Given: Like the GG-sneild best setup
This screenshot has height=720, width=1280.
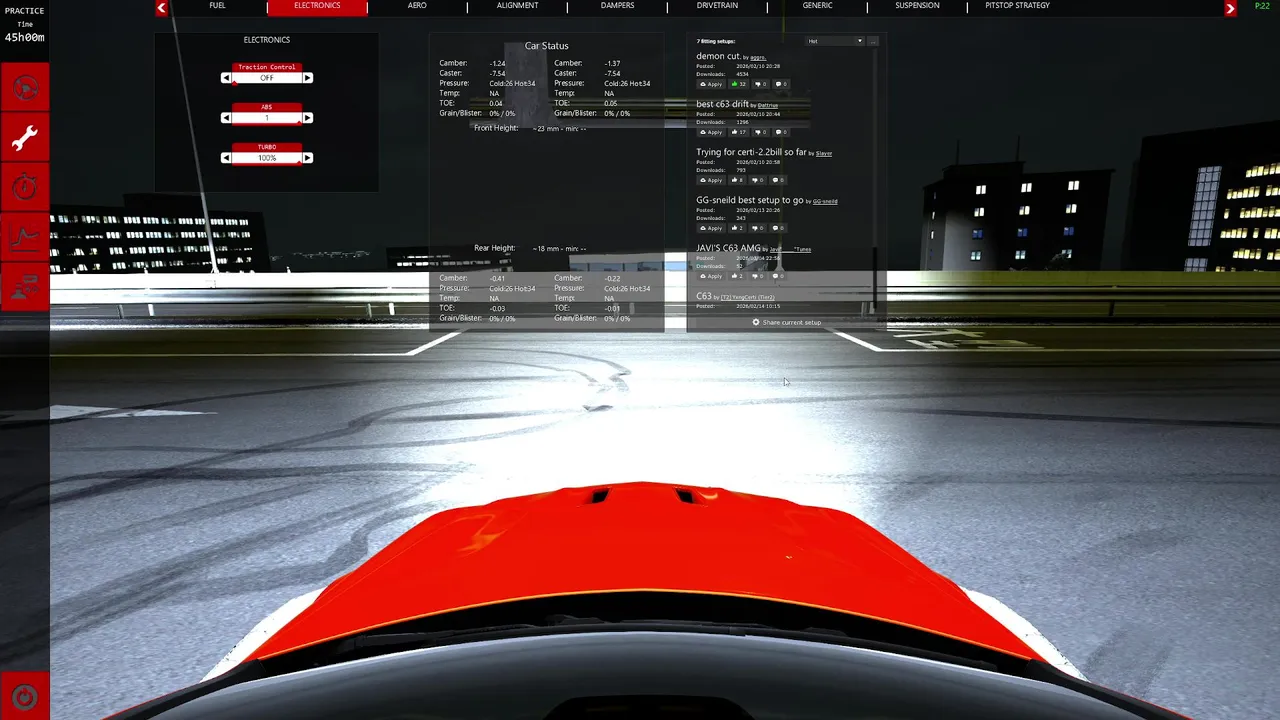Looking at the screenshot, I should tap(737, 228).
